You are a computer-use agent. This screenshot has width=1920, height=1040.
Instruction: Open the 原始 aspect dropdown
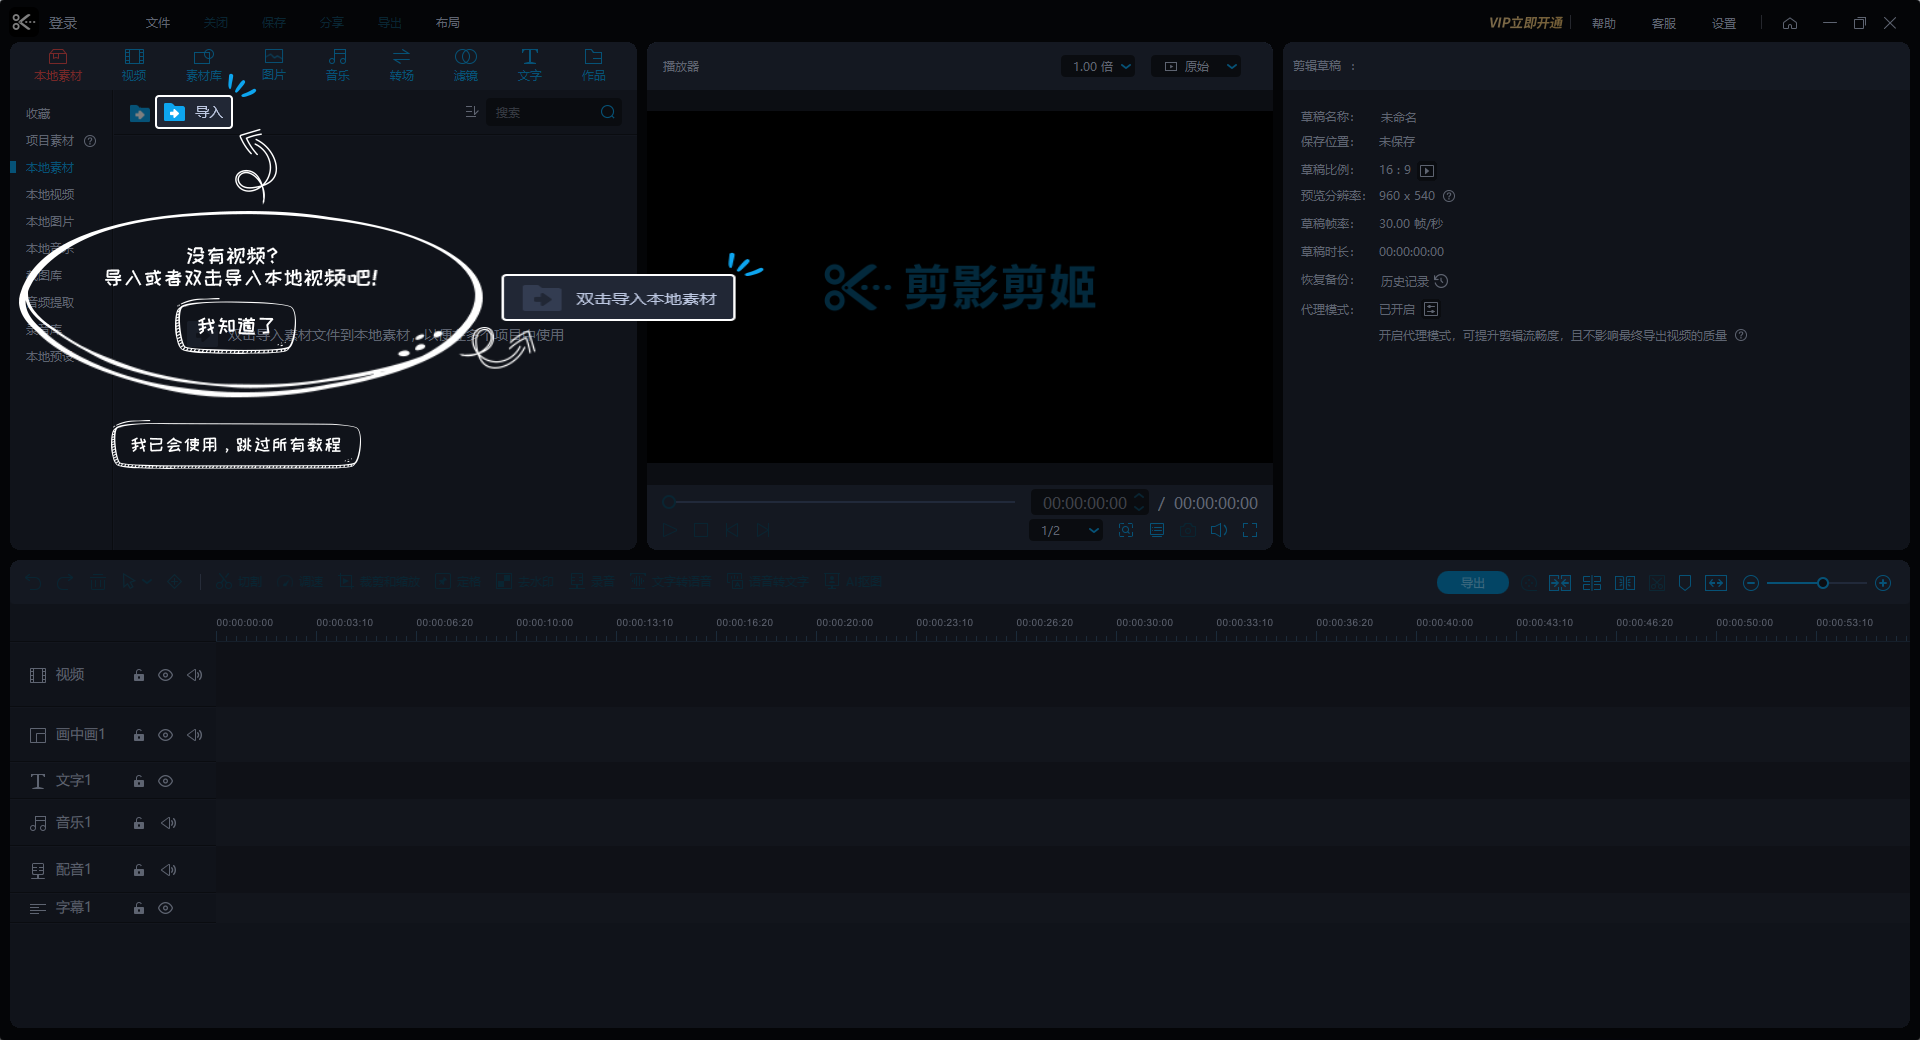[1197, 67]
